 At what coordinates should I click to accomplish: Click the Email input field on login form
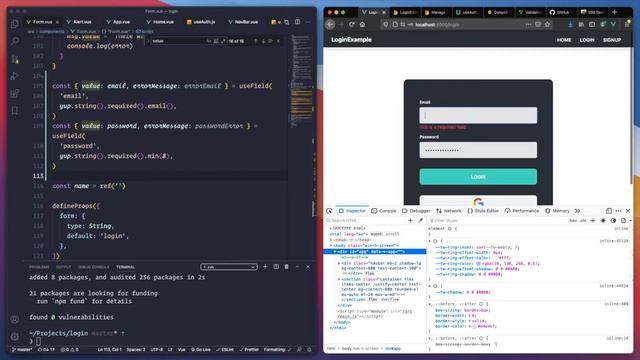pos(478,115)
